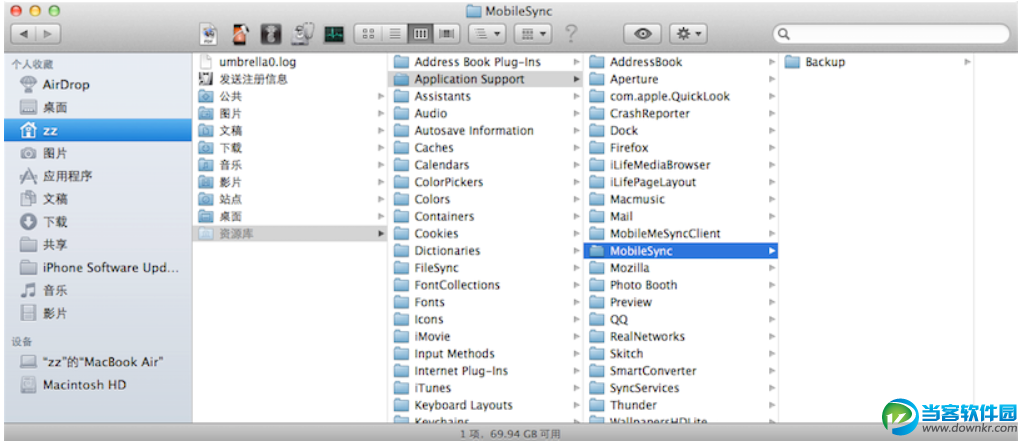Image resolution: width=1018 pixels, height=442 pixels.
Task: Open the arrange-by dropdown in toolbar
Action: coord(487,34)
